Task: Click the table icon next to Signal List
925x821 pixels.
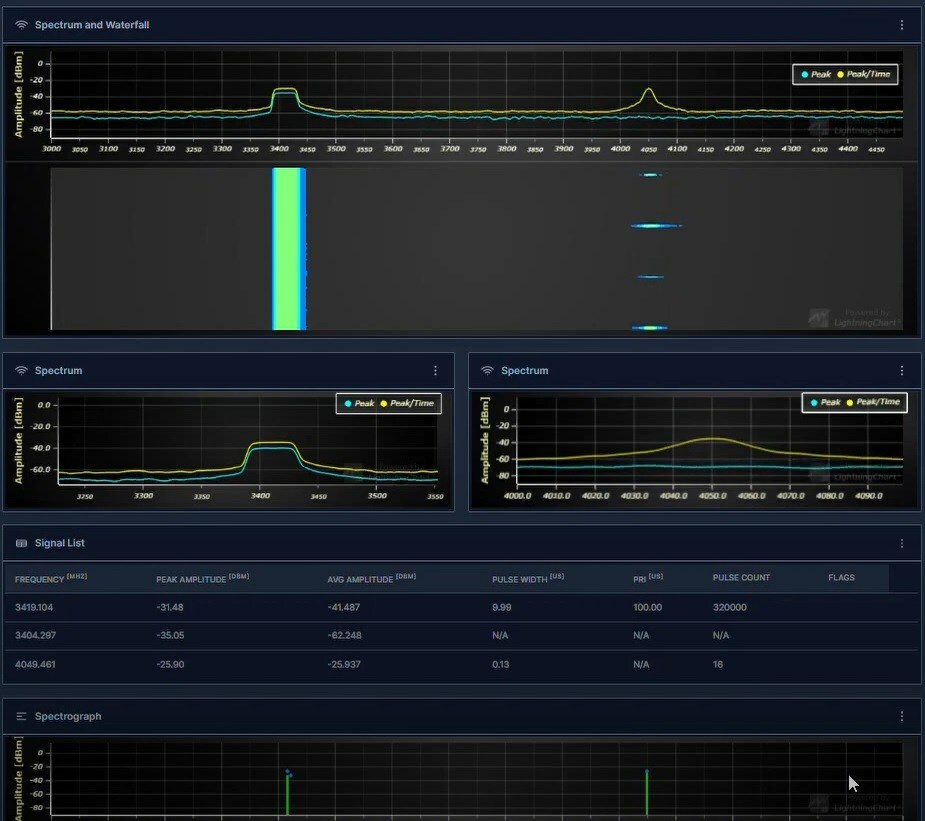Action: pyautogui.click(x=21, y=544)
